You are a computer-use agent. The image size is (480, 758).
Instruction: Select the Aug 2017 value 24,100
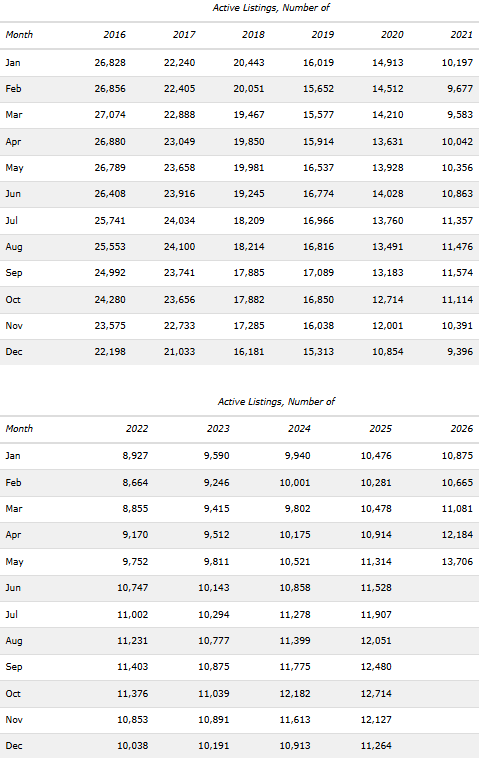tap(179, 247)
